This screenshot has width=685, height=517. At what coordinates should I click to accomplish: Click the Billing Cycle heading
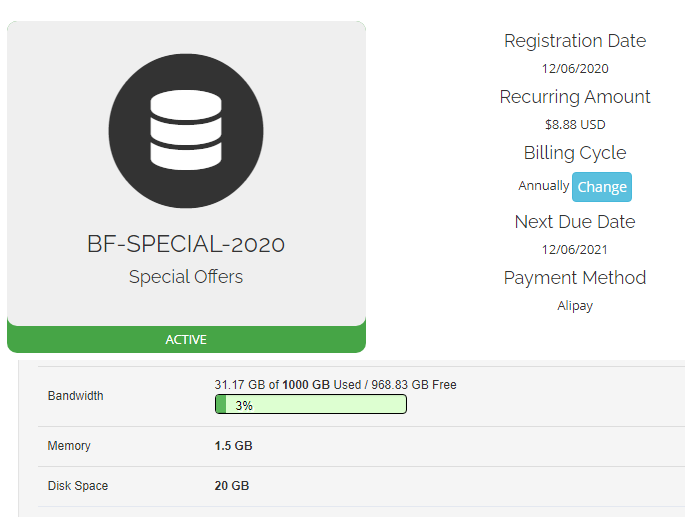575,153
